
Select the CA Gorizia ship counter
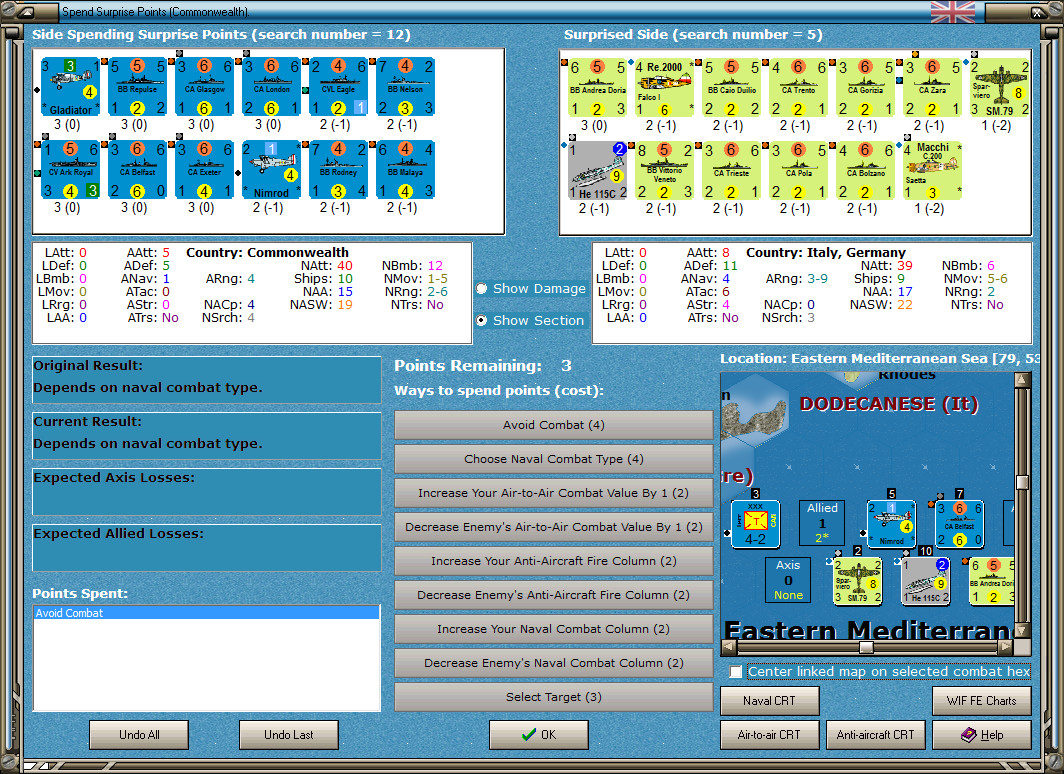tap(866, 88)
